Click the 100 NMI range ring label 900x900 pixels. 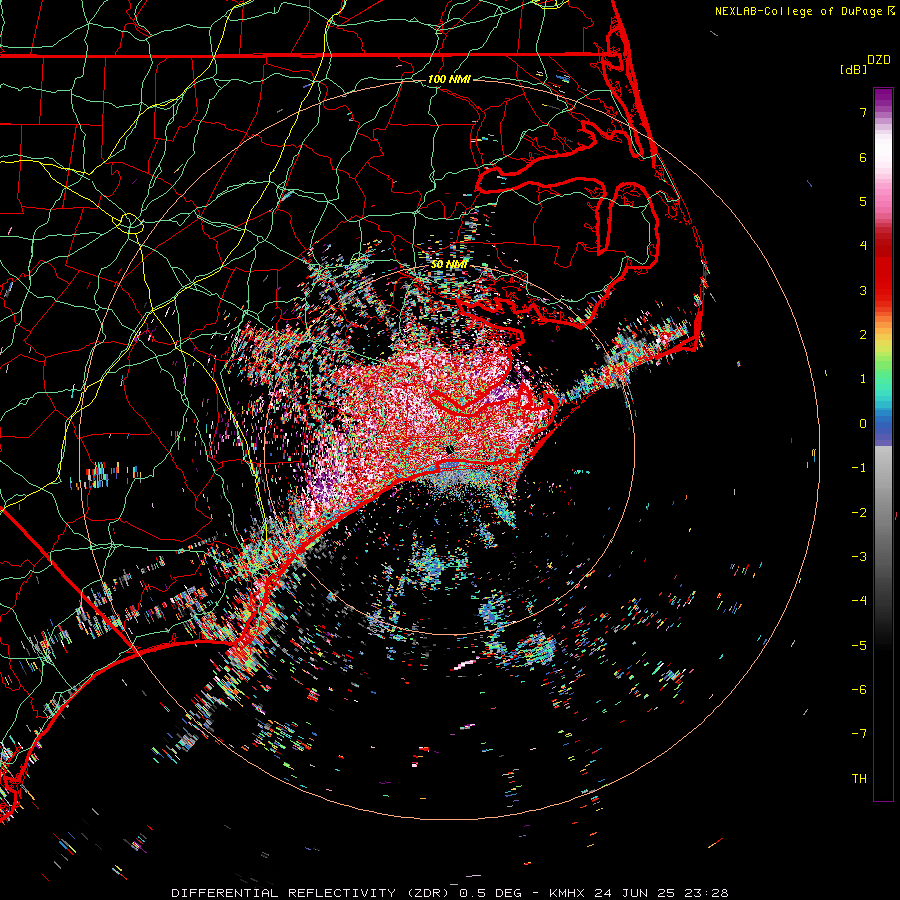pyautogui.click(x=449, y=79)
